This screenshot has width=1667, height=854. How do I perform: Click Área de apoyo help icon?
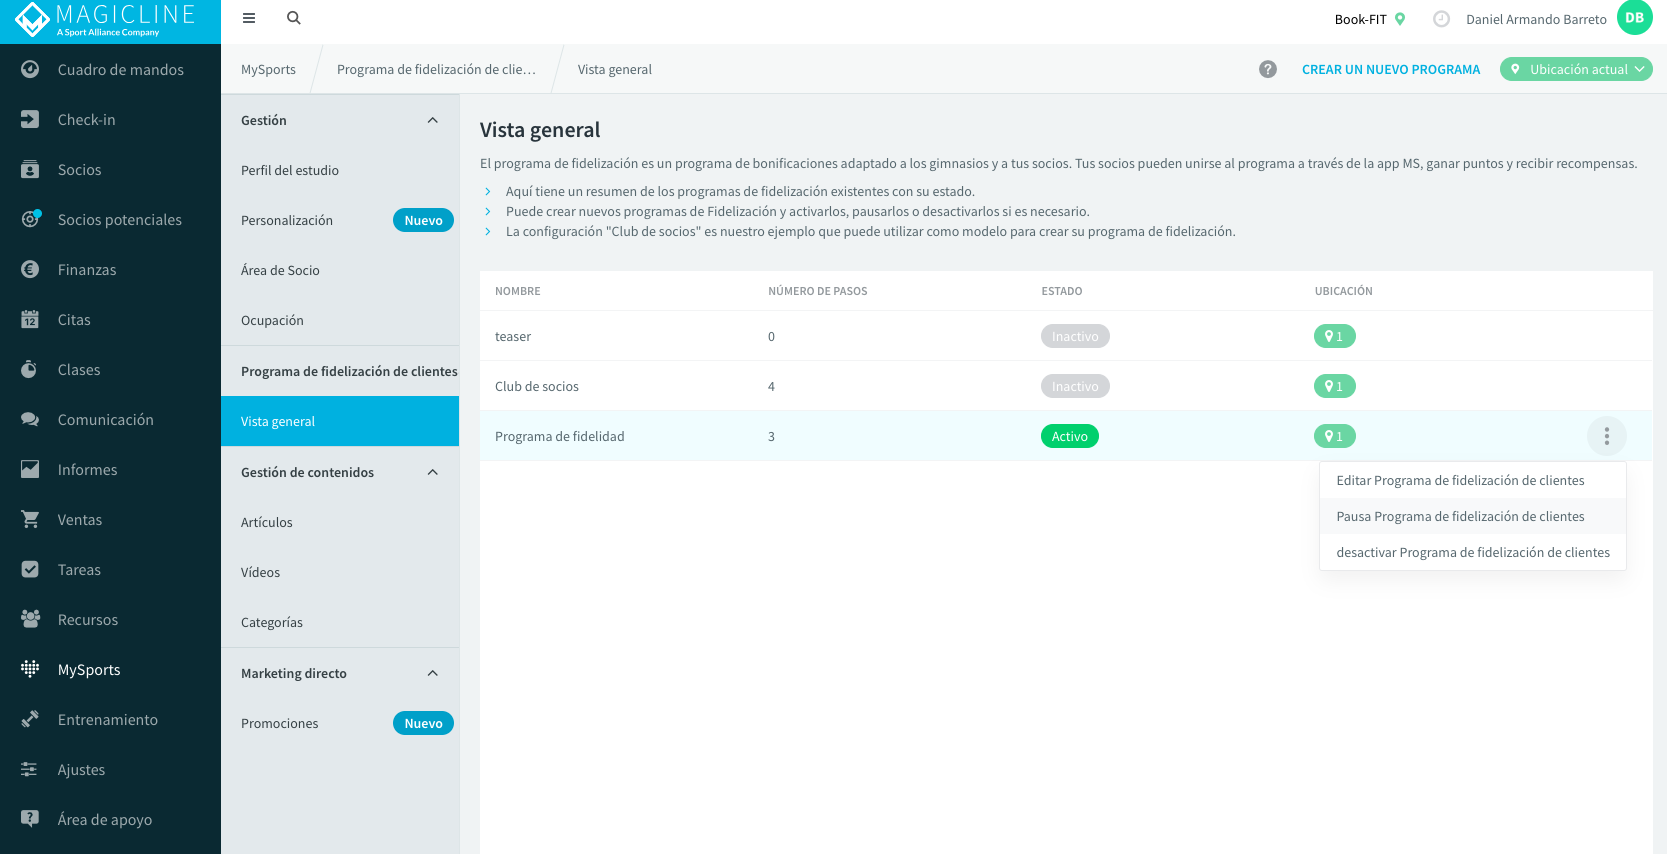30,819
